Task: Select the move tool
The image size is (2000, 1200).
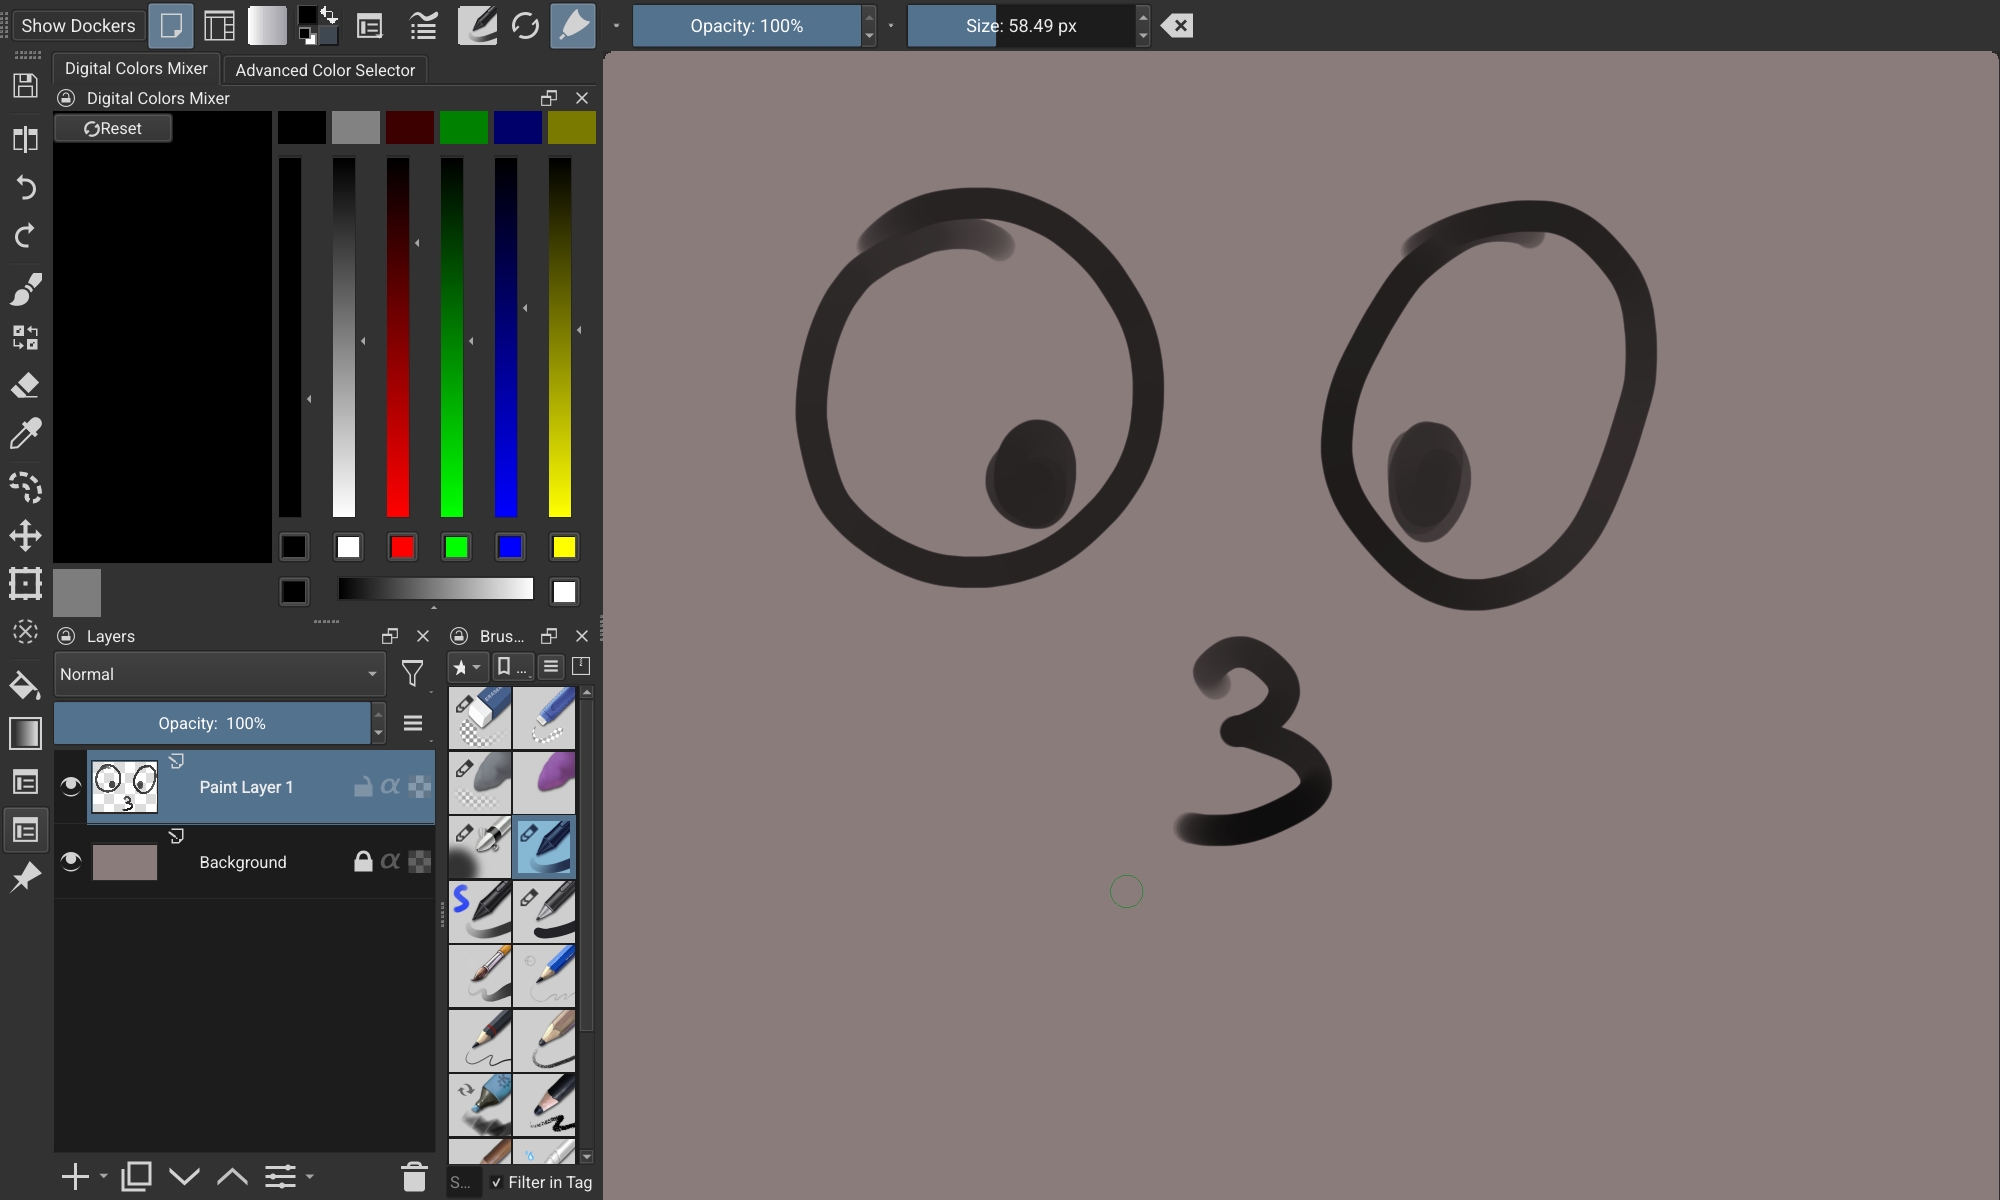Action: tap(26, 535)
